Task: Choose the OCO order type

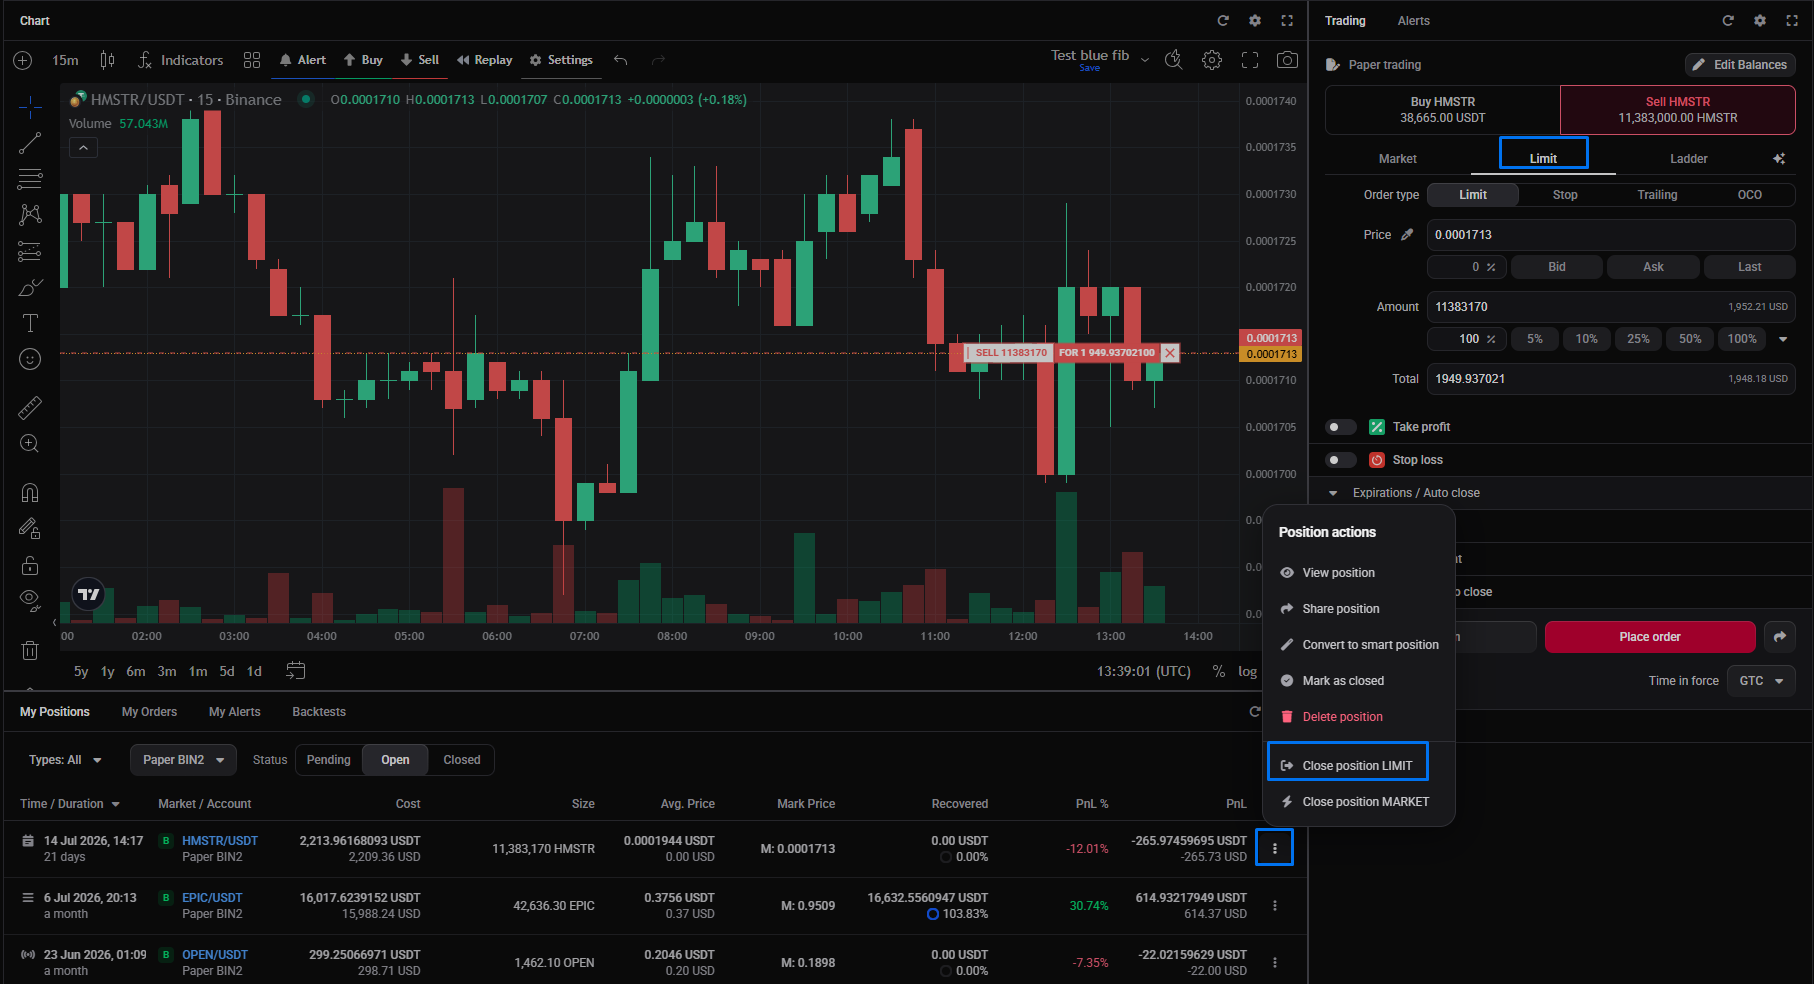Action: (x=1750, y=195)
